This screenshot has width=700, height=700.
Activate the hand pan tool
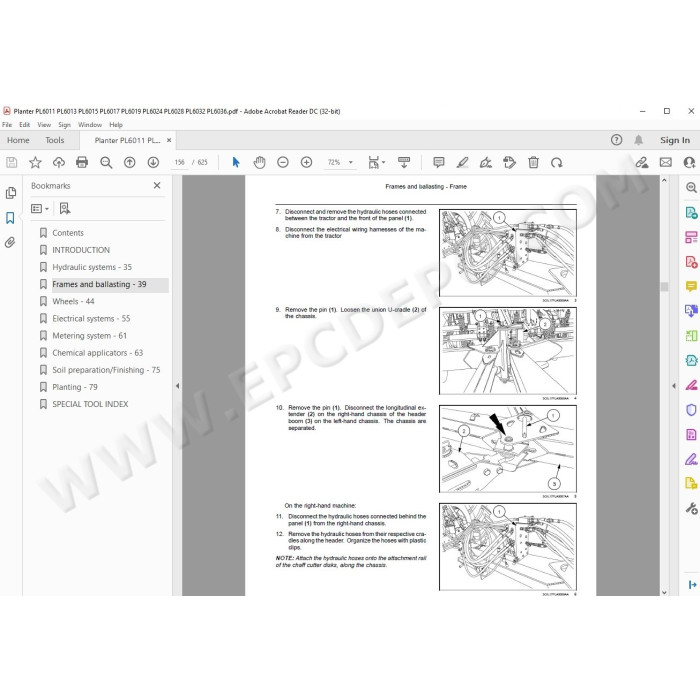[x=259, y=162]
